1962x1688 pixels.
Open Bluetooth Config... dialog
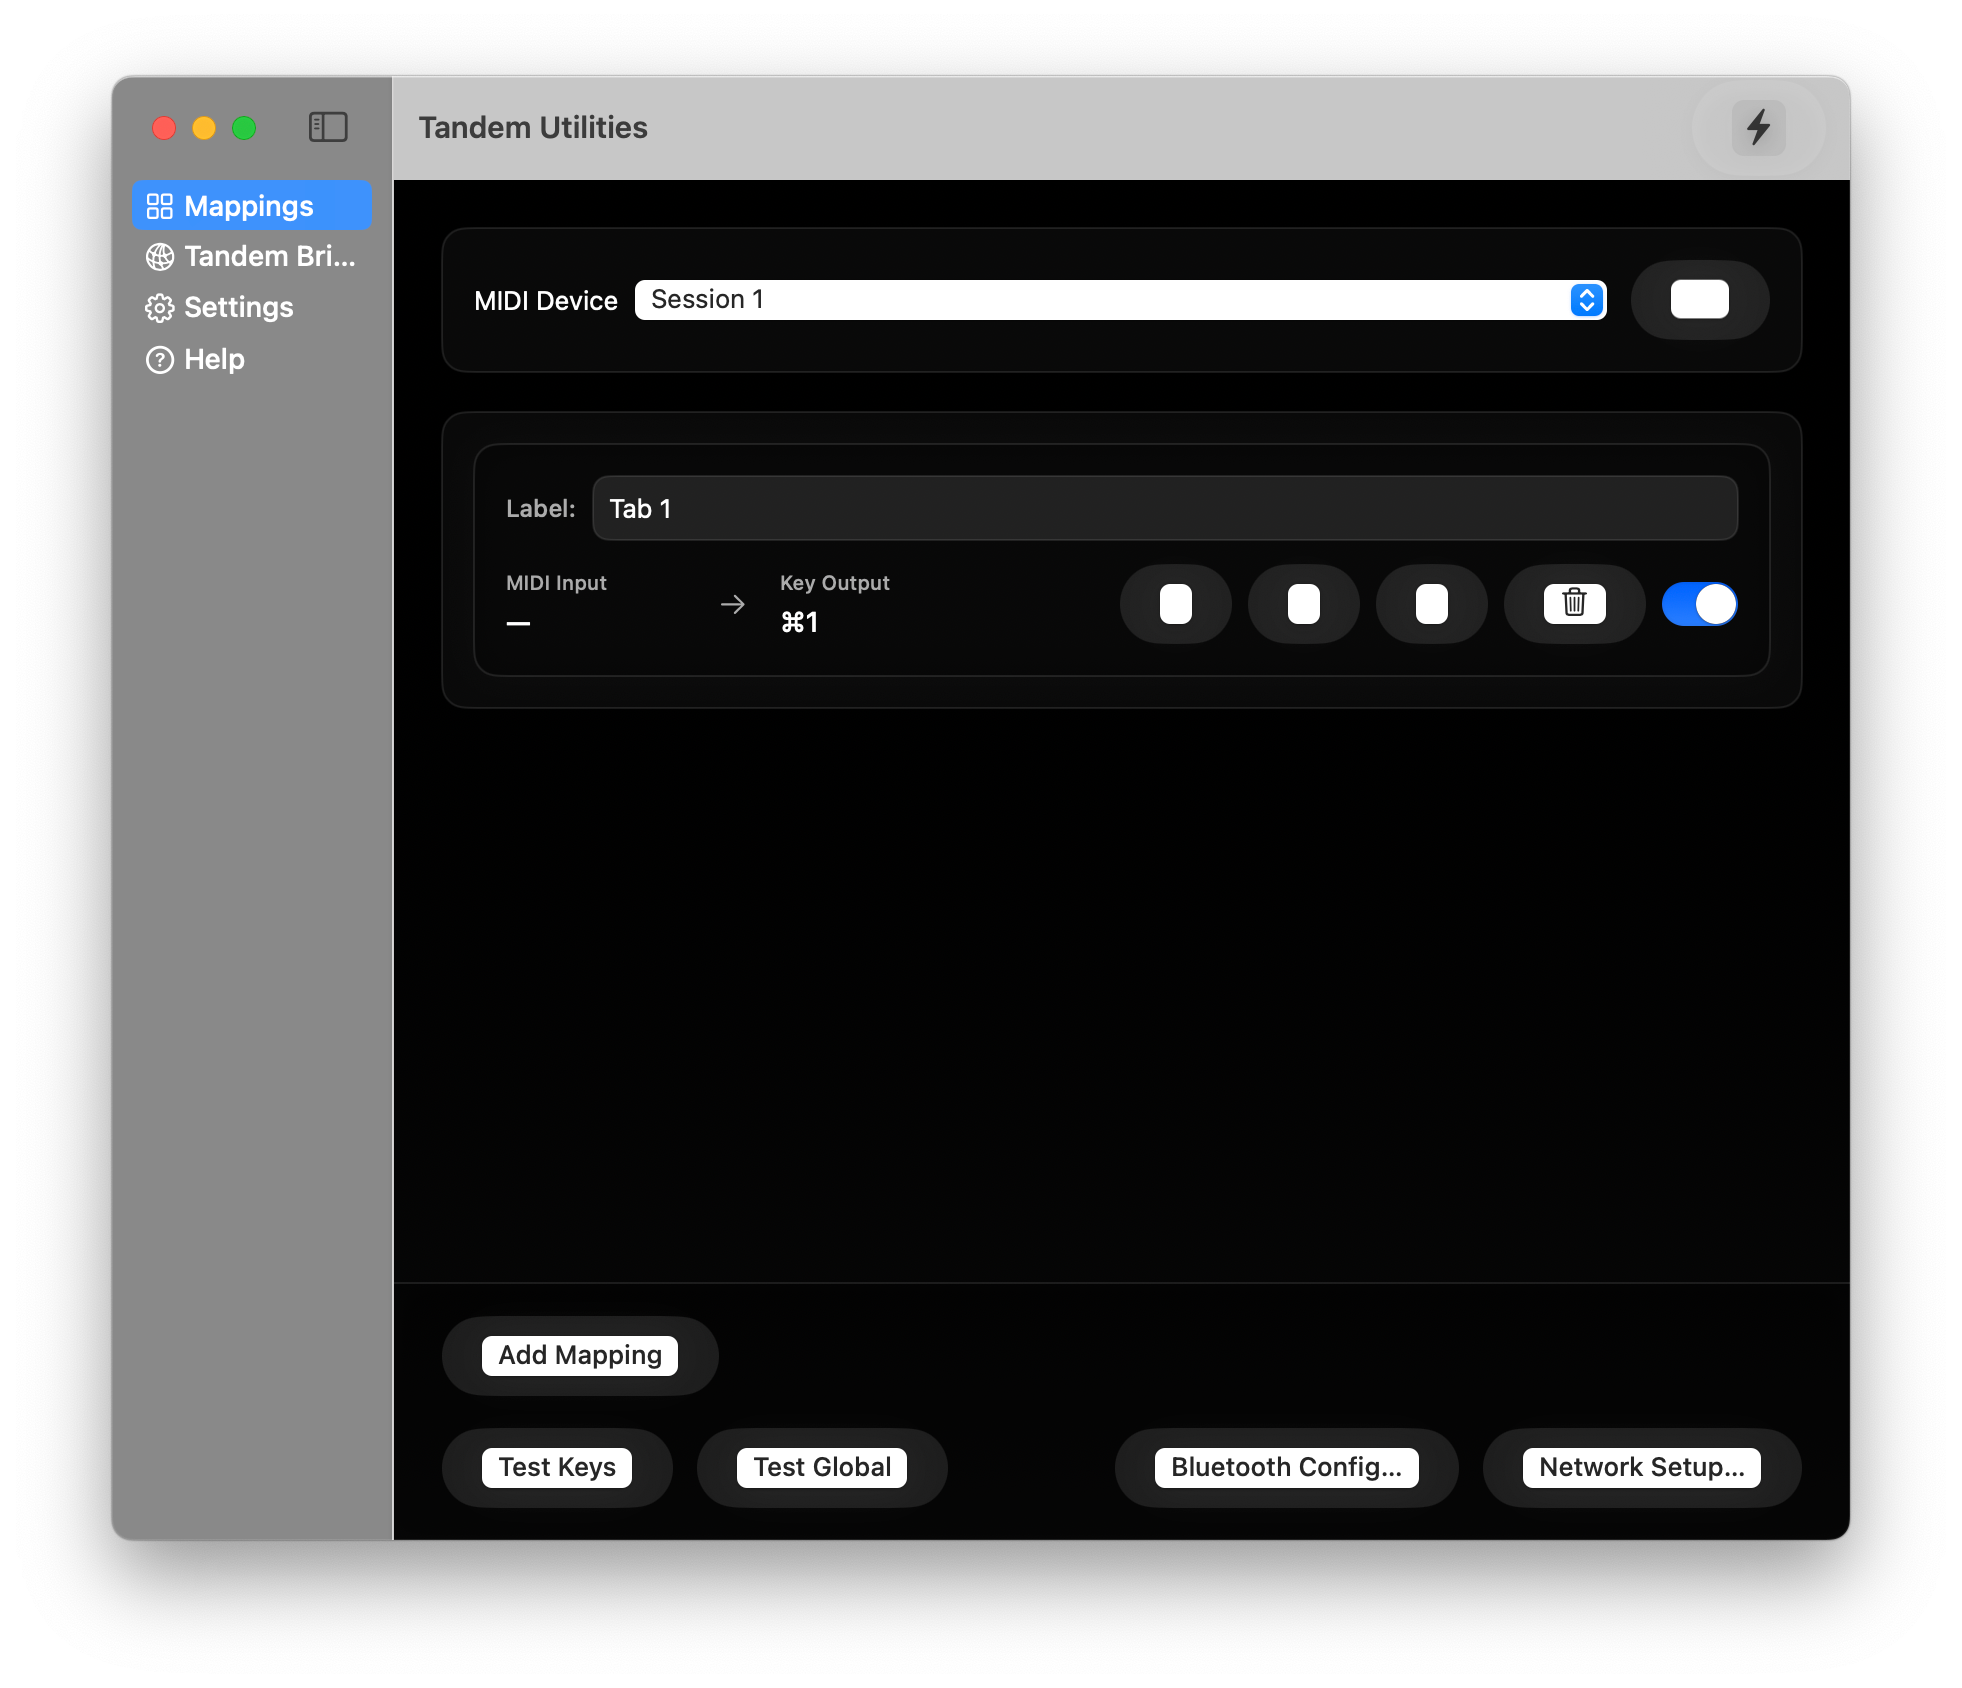coord(1286,1467)
